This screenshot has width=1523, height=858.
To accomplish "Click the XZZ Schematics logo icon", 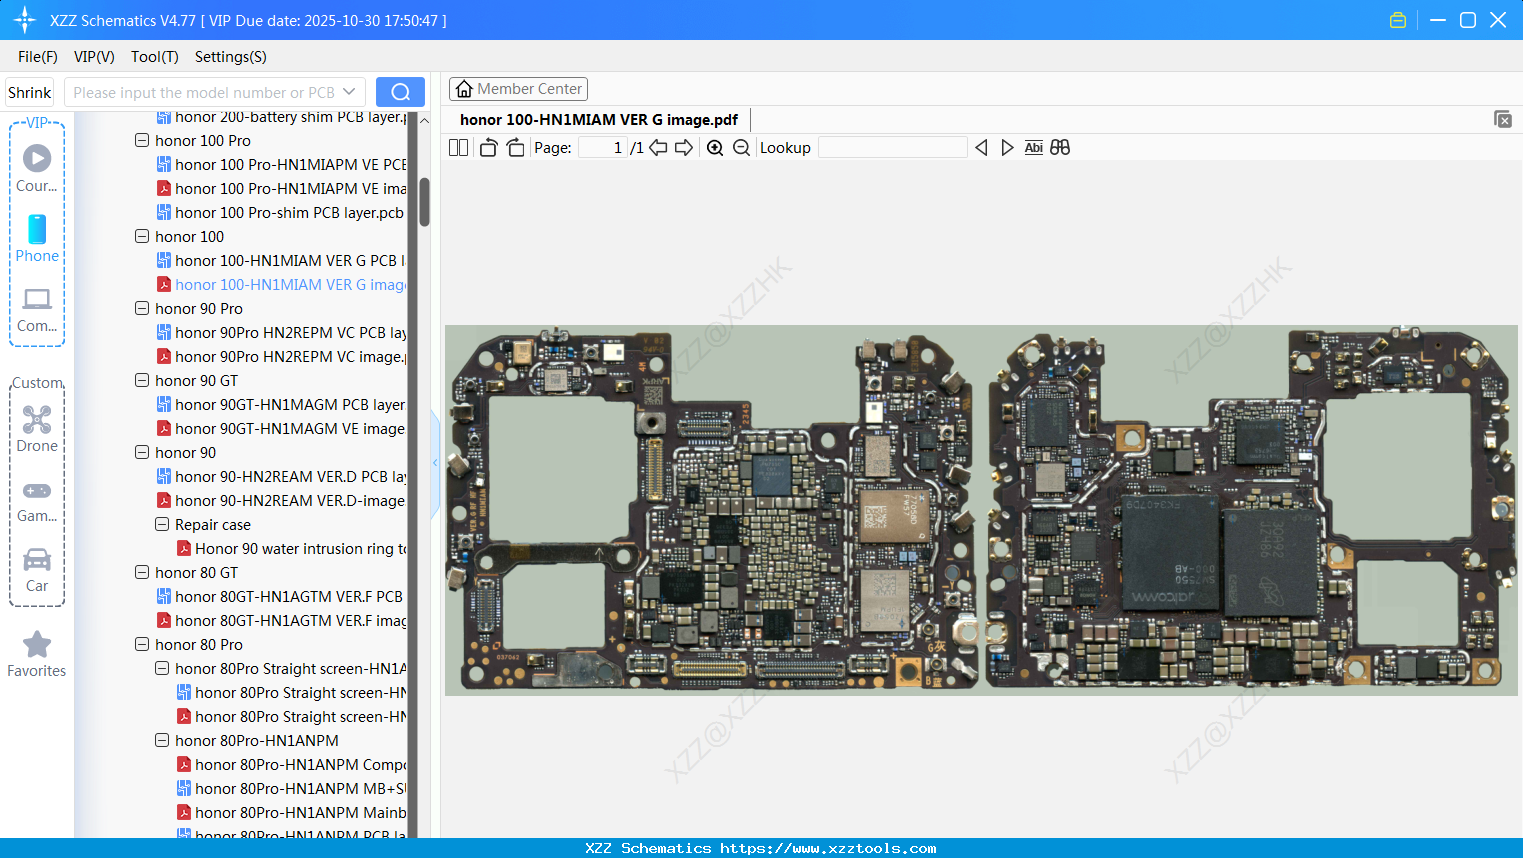I will click(x=25, y=20).
